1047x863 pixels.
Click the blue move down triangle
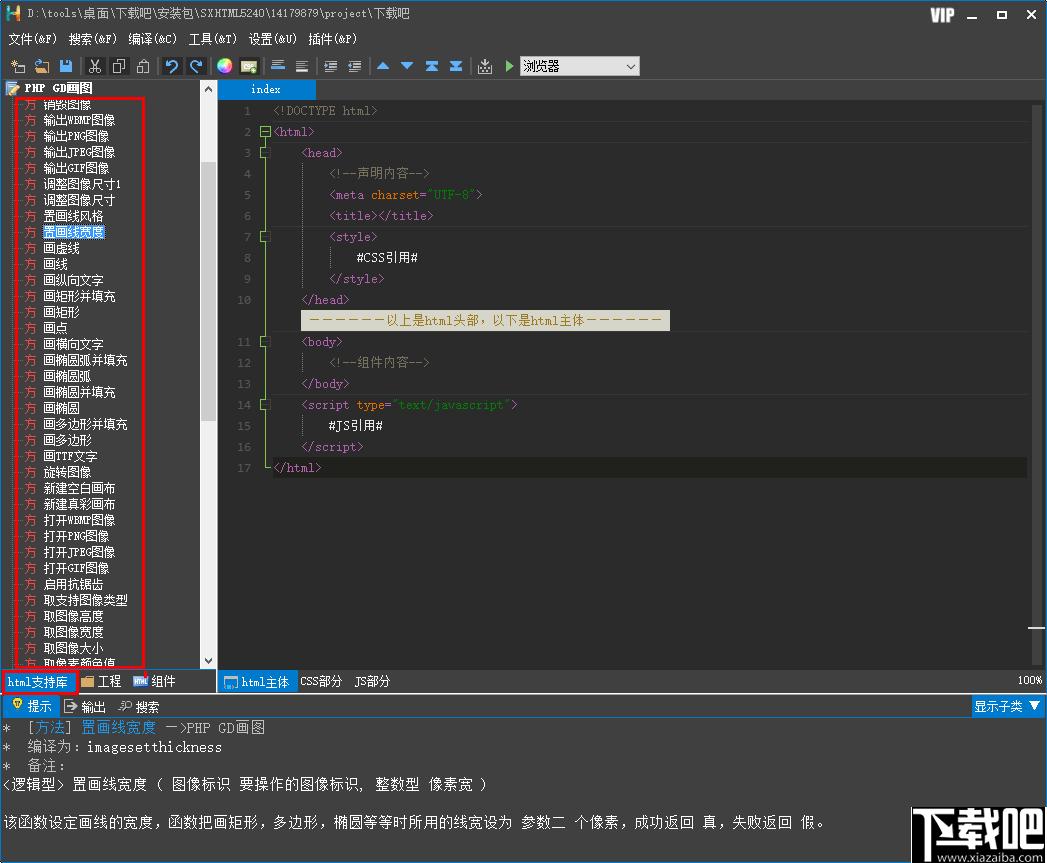tap(407, 65)
